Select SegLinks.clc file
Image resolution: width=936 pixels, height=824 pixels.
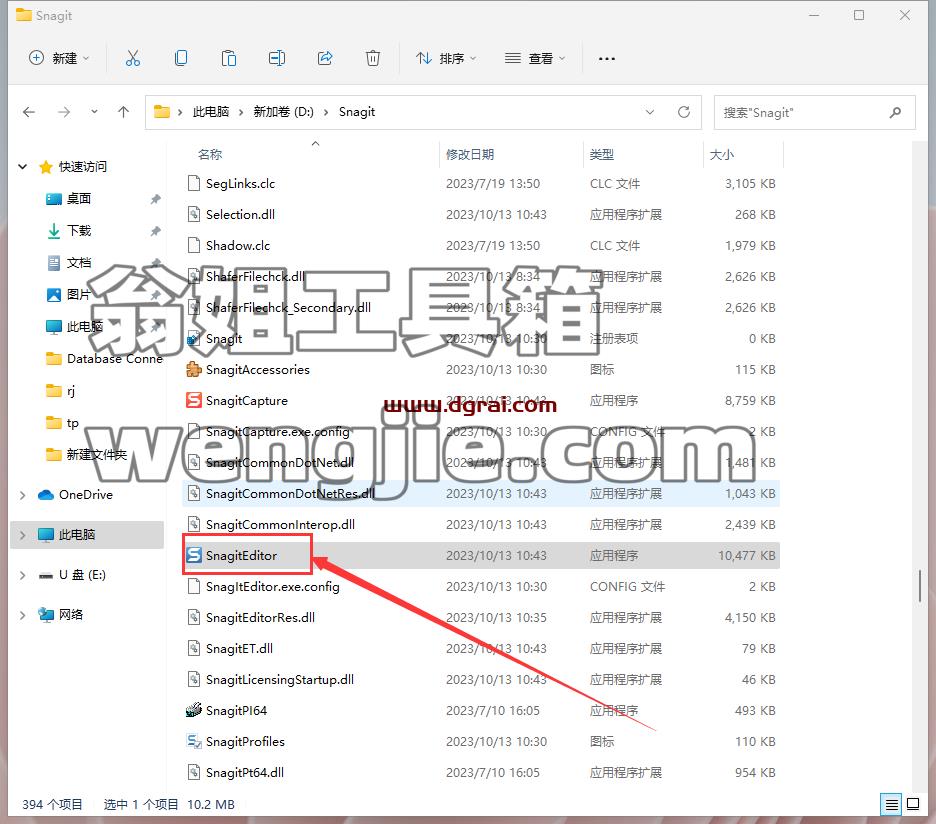[x=481, y=183]
